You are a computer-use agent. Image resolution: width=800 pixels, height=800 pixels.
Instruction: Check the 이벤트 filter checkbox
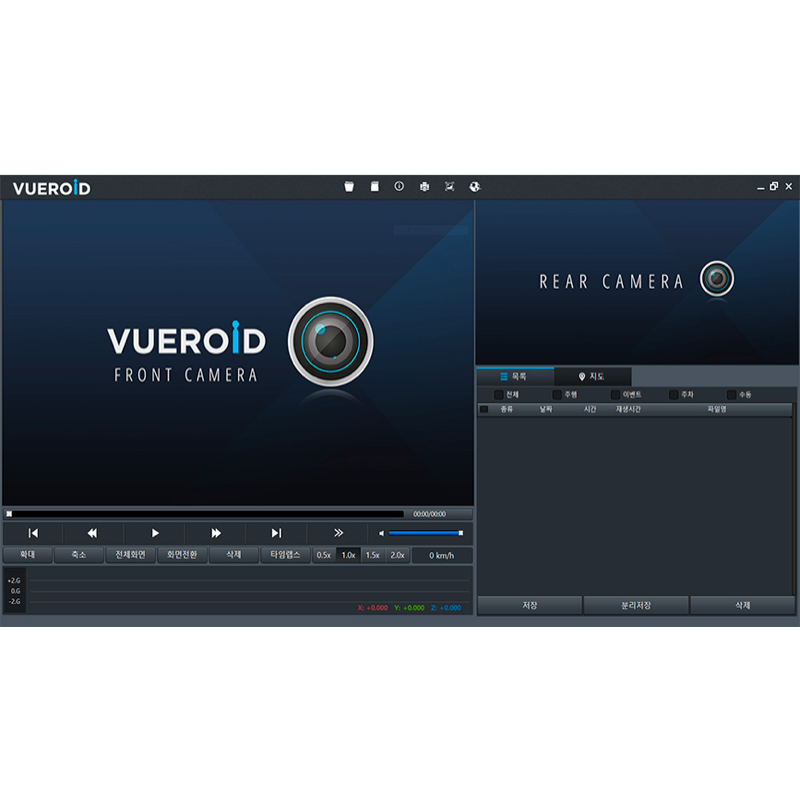(x=615, y=395)
